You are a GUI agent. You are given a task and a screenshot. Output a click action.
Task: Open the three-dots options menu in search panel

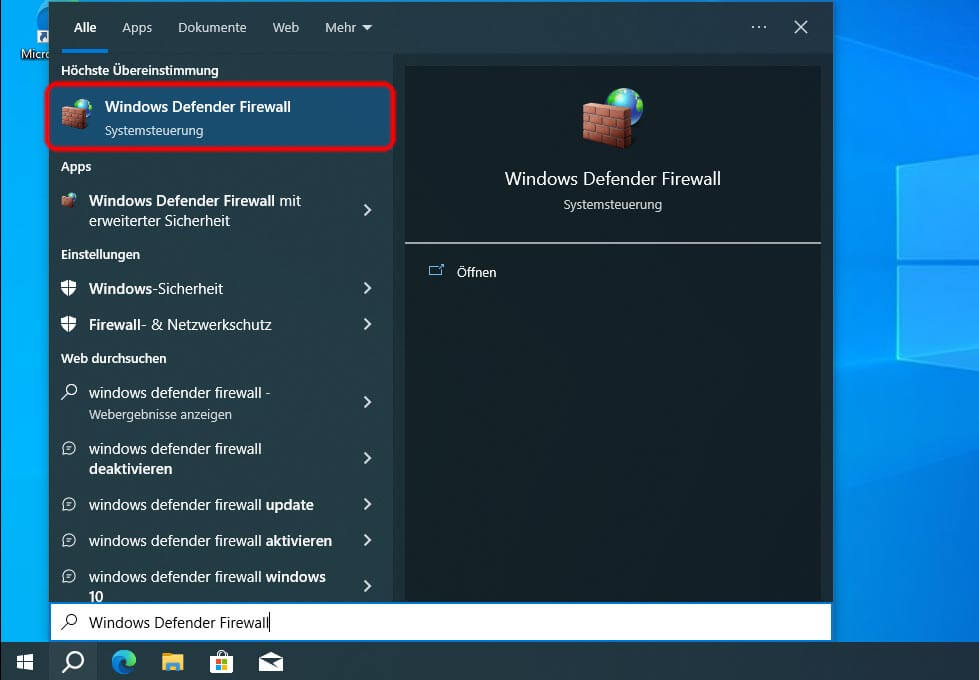[759, 27]
